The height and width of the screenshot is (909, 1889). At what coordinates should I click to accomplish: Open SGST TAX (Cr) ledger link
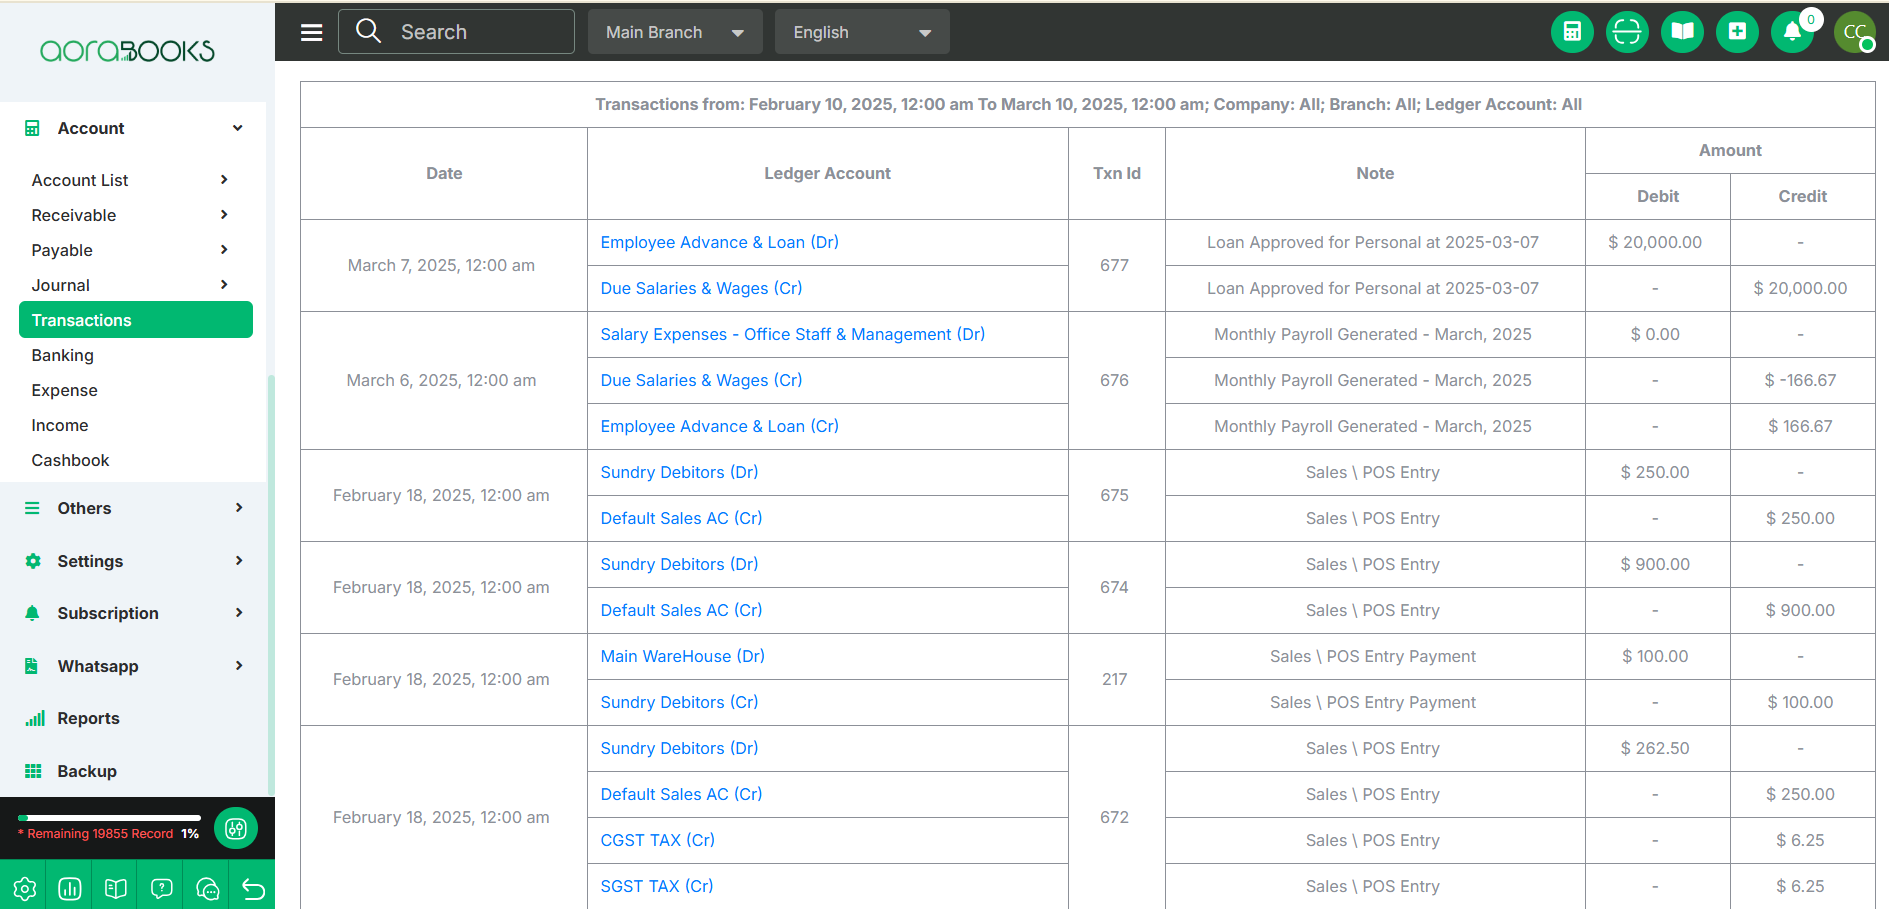(656, 886)
